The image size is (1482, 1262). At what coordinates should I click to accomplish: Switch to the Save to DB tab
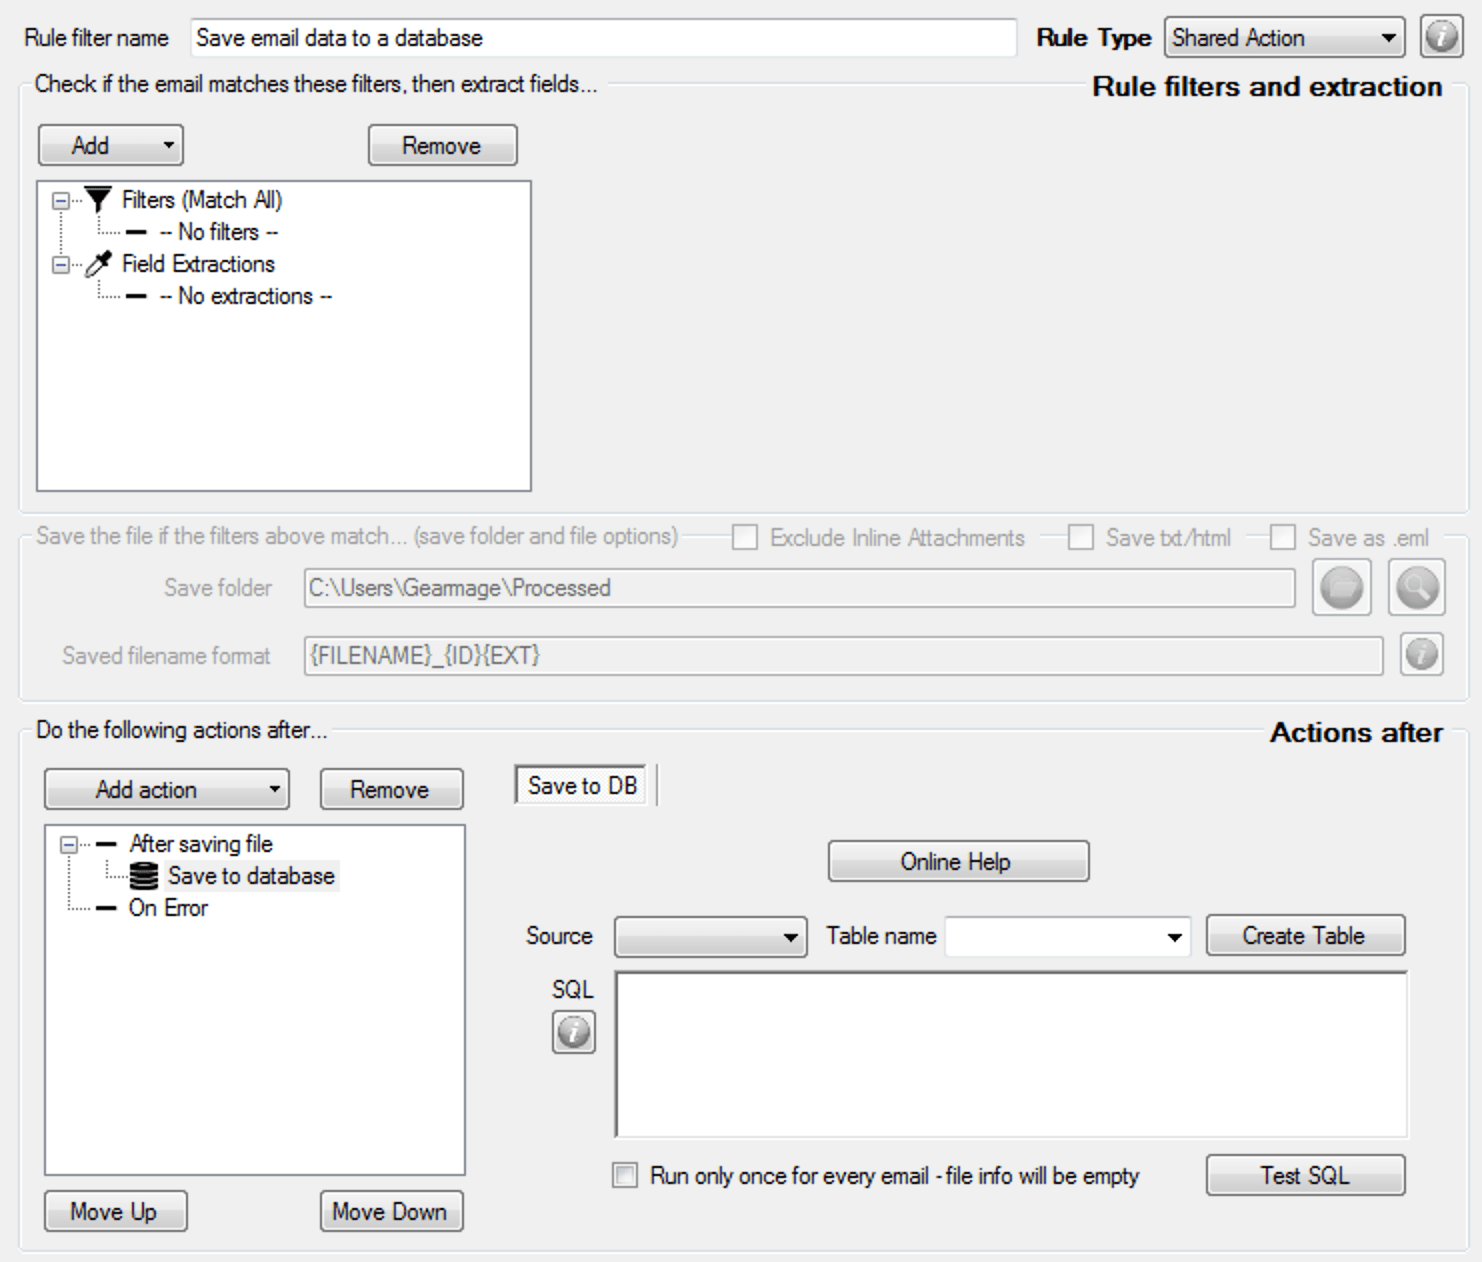[582, 786]
